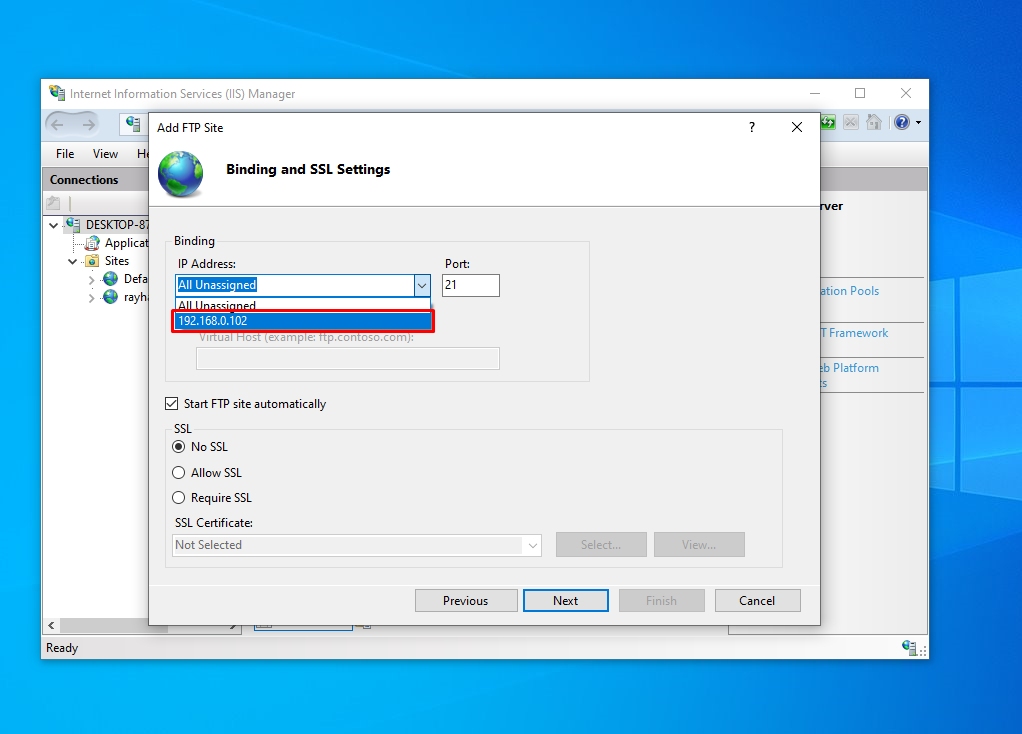Click the Application Pools link on right
Image resolution: width=1022 pixels, height=734 pixels.
(849, 291)
